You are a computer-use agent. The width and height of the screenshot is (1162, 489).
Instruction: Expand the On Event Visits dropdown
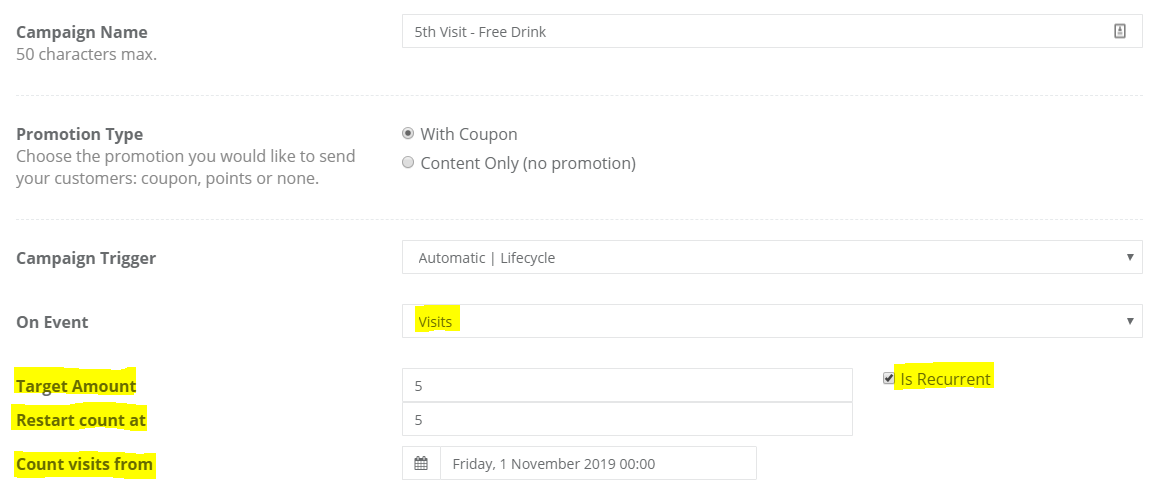point(772,321)
